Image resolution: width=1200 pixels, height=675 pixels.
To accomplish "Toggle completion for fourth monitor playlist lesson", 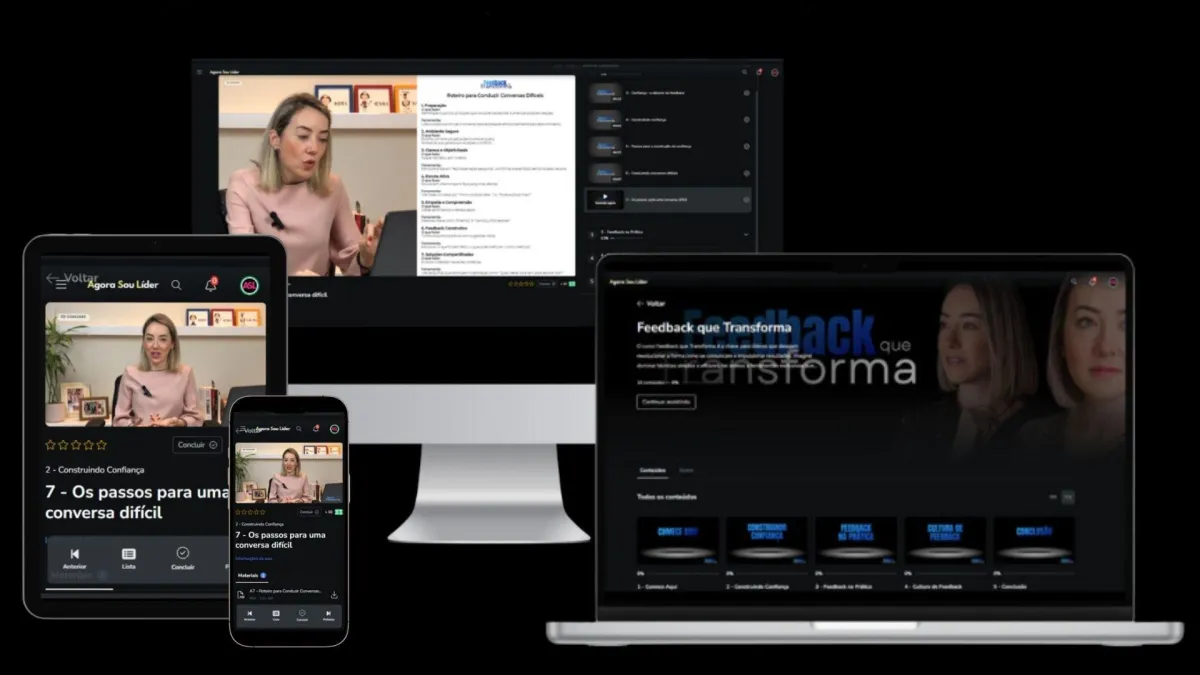I will (747, 173).
